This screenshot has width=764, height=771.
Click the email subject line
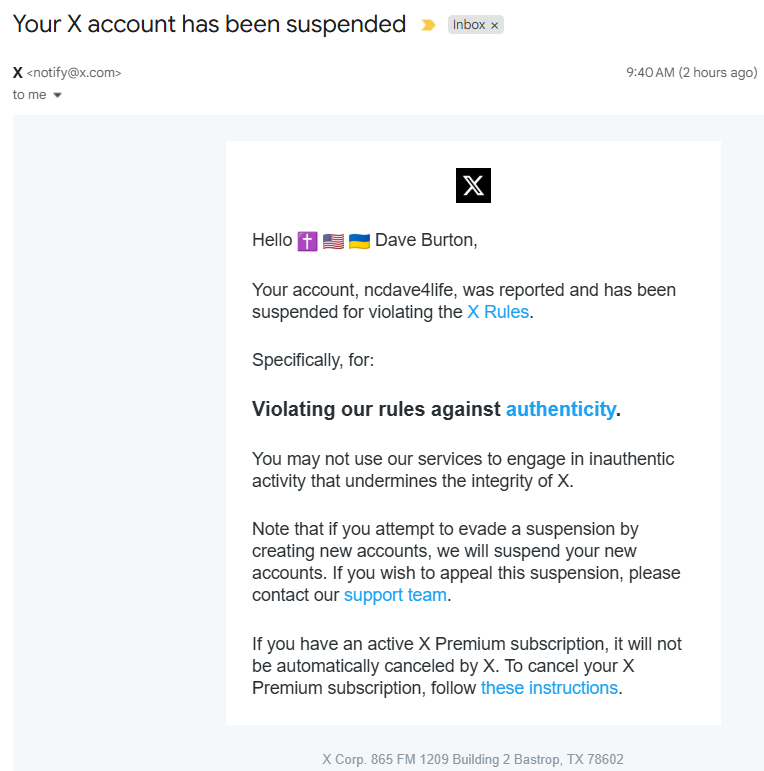point(209,24)
